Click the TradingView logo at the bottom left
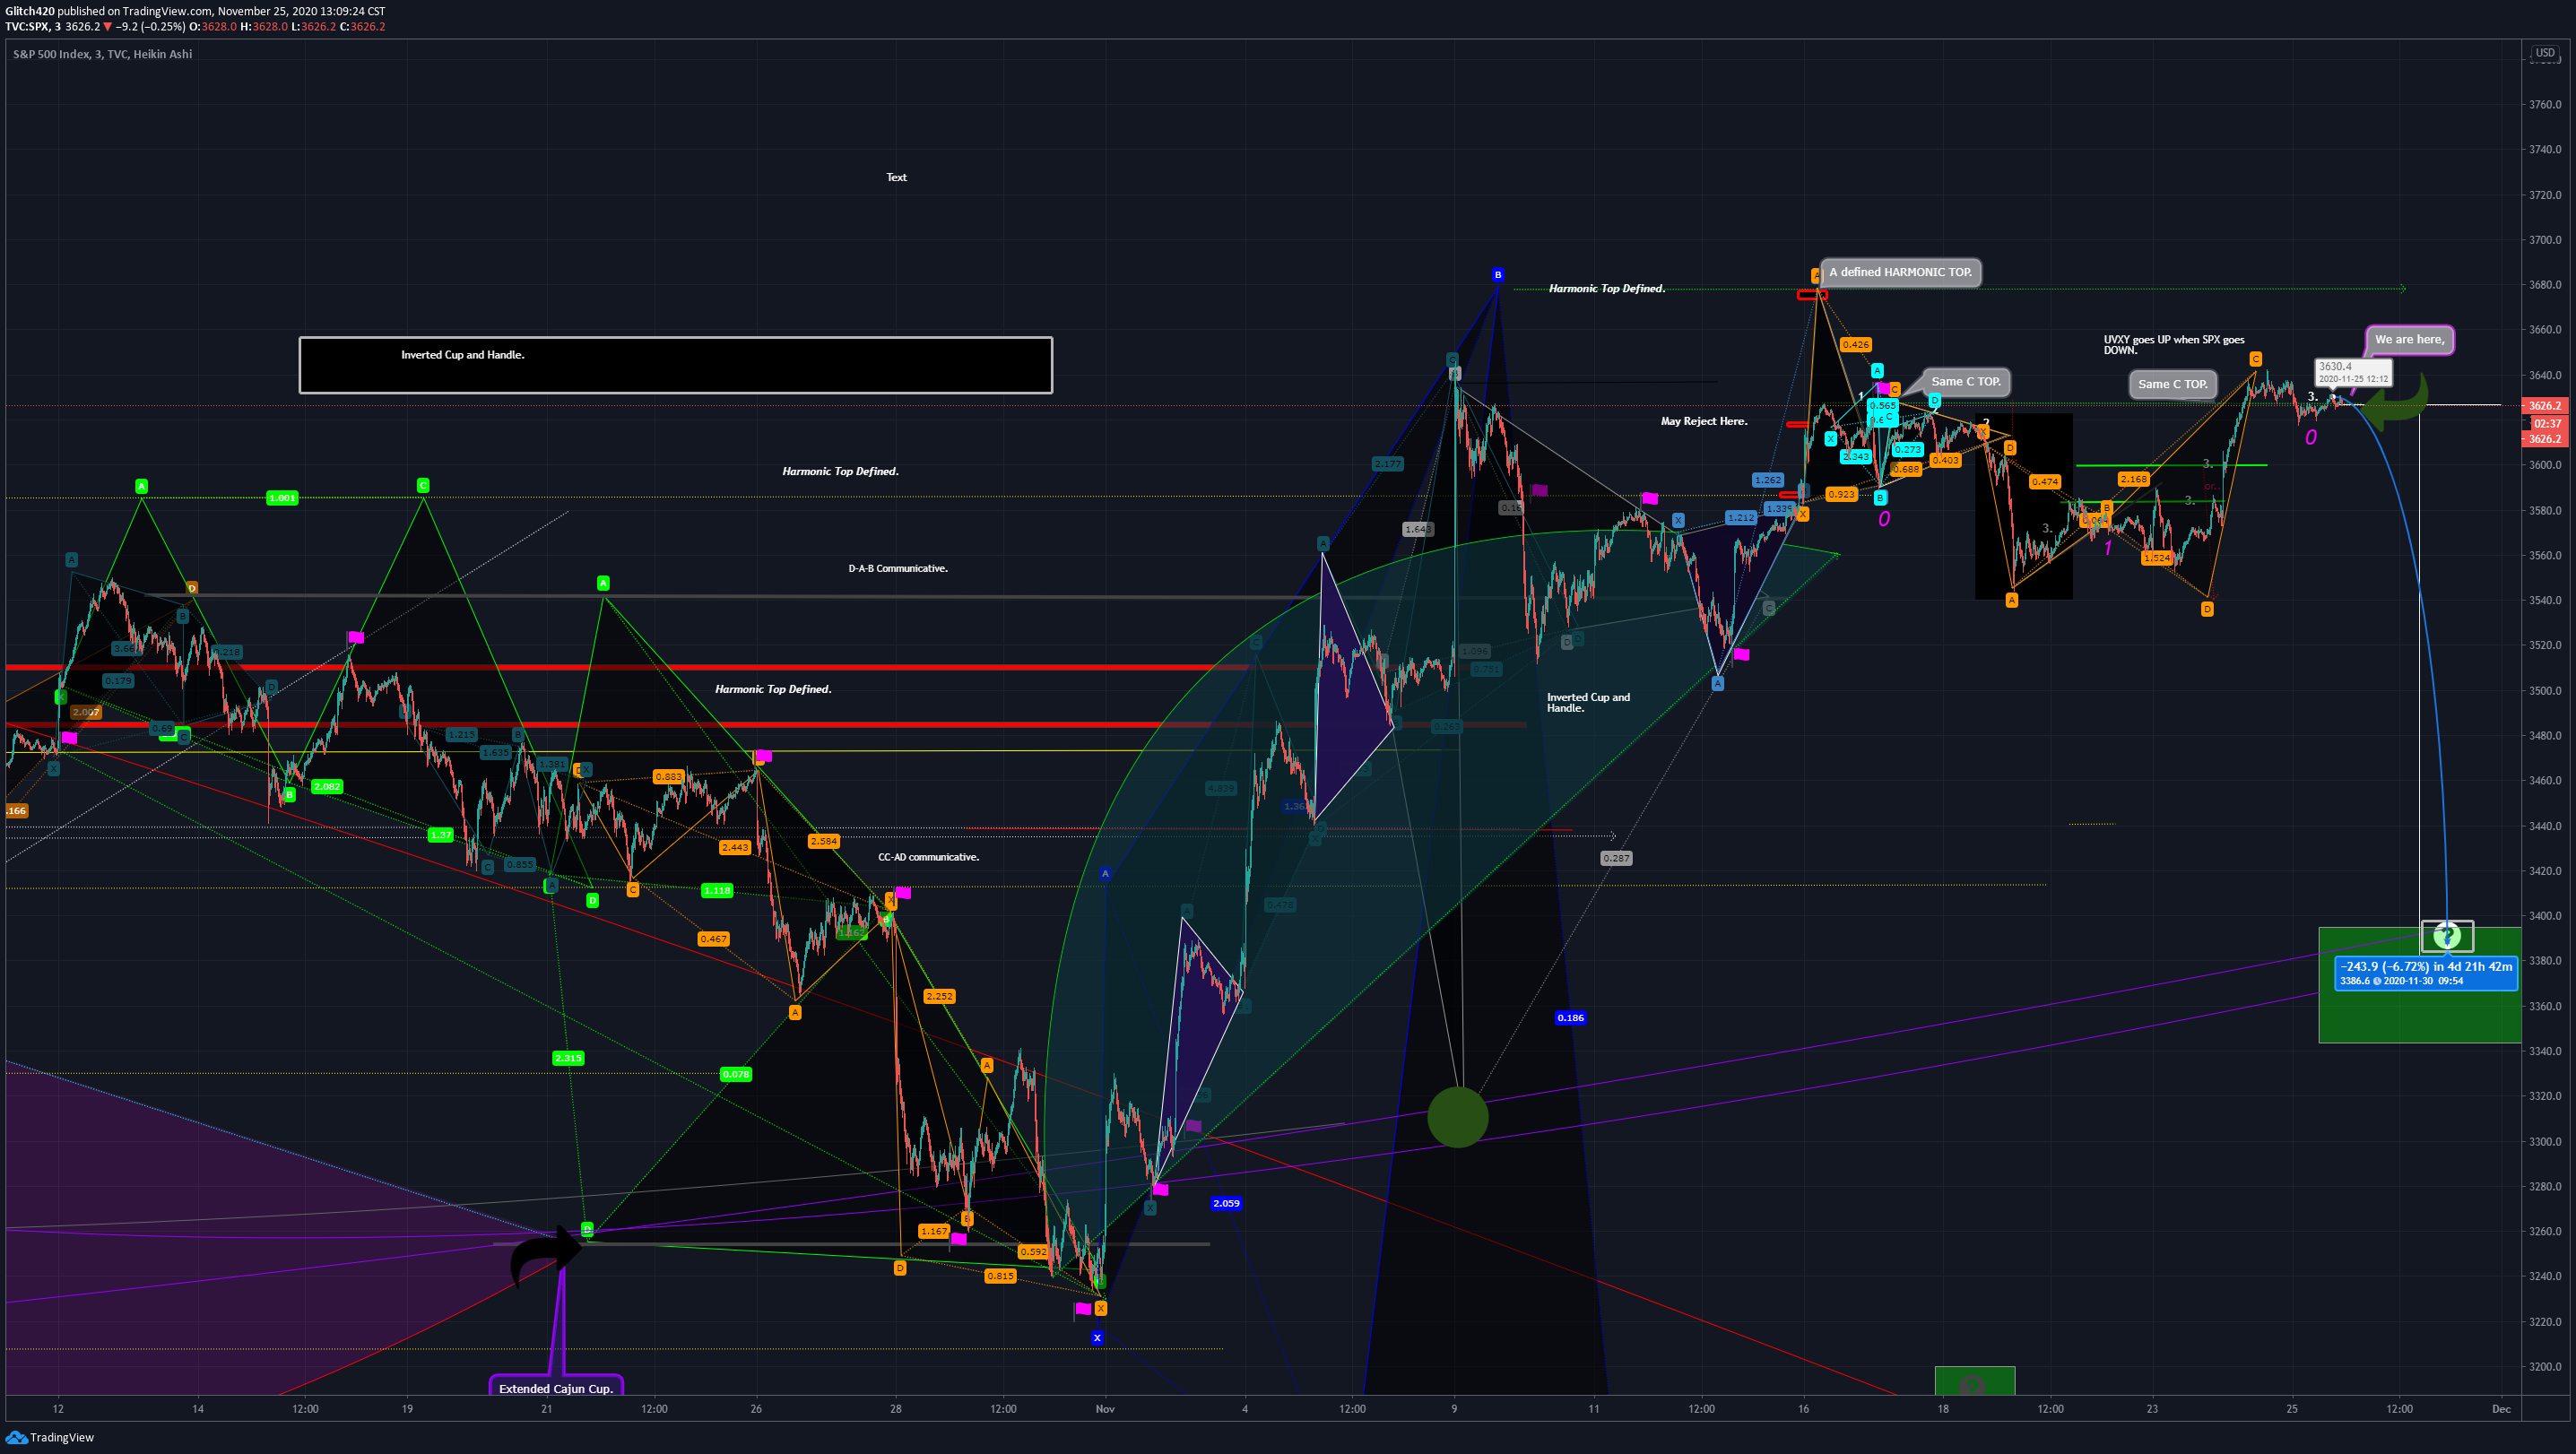Screen dimensions: 2576x1454 [50, 1437]
